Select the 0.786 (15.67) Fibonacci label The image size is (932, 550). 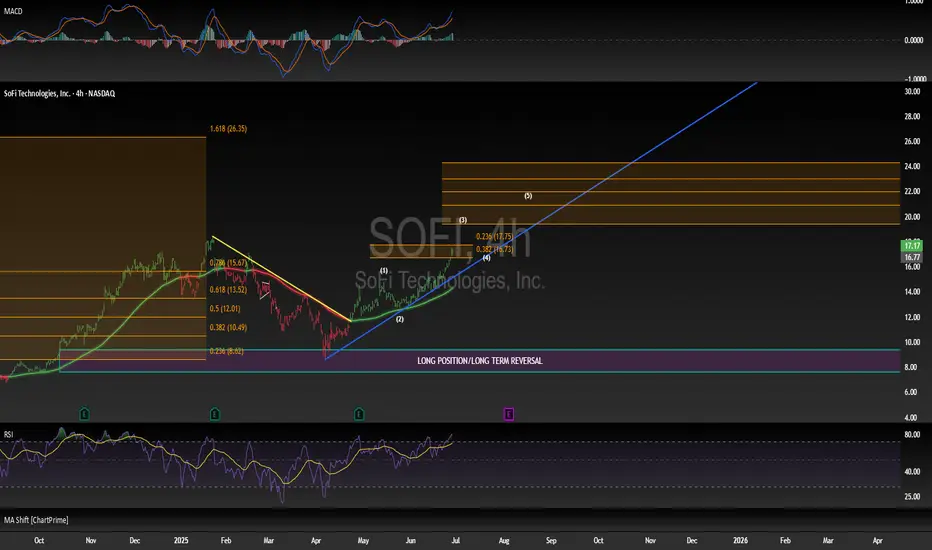[x=228, y=263]
